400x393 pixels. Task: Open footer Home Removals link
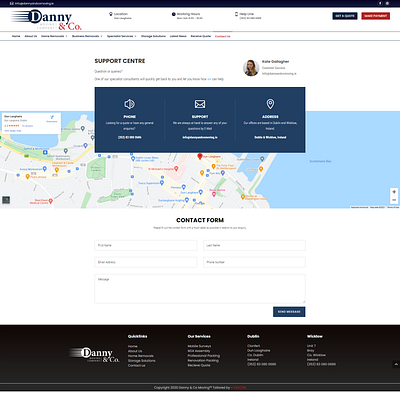141,356
